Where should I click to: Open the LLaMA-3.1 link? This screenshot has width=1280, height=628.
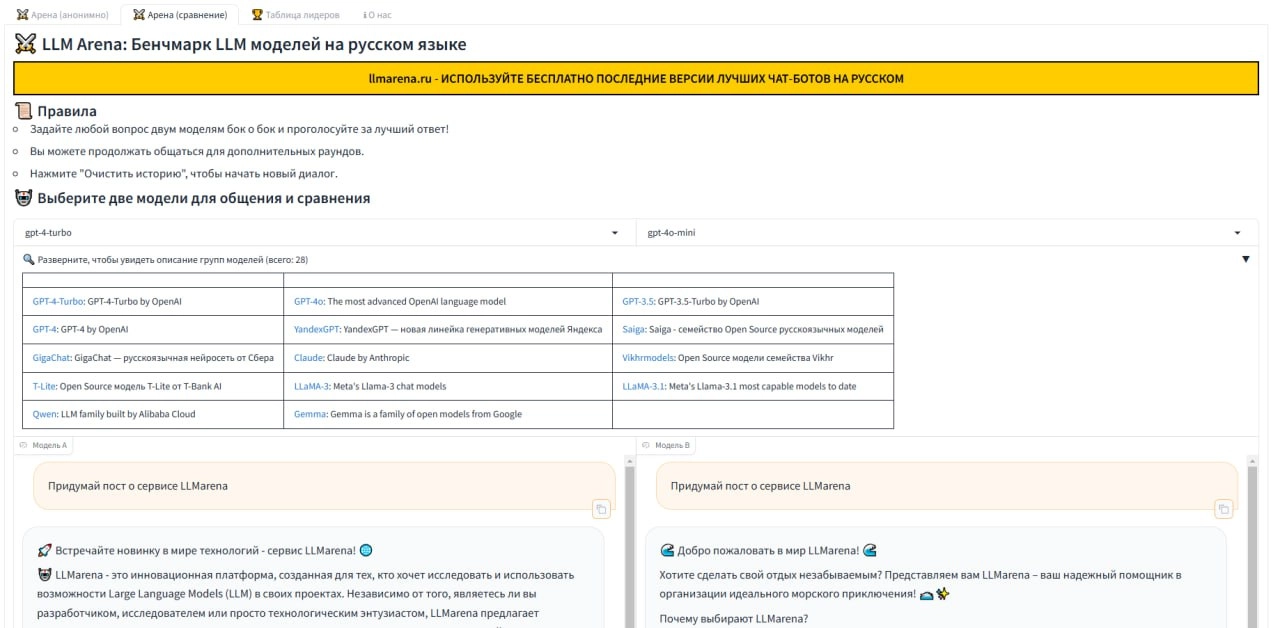[x=644, y=386]
